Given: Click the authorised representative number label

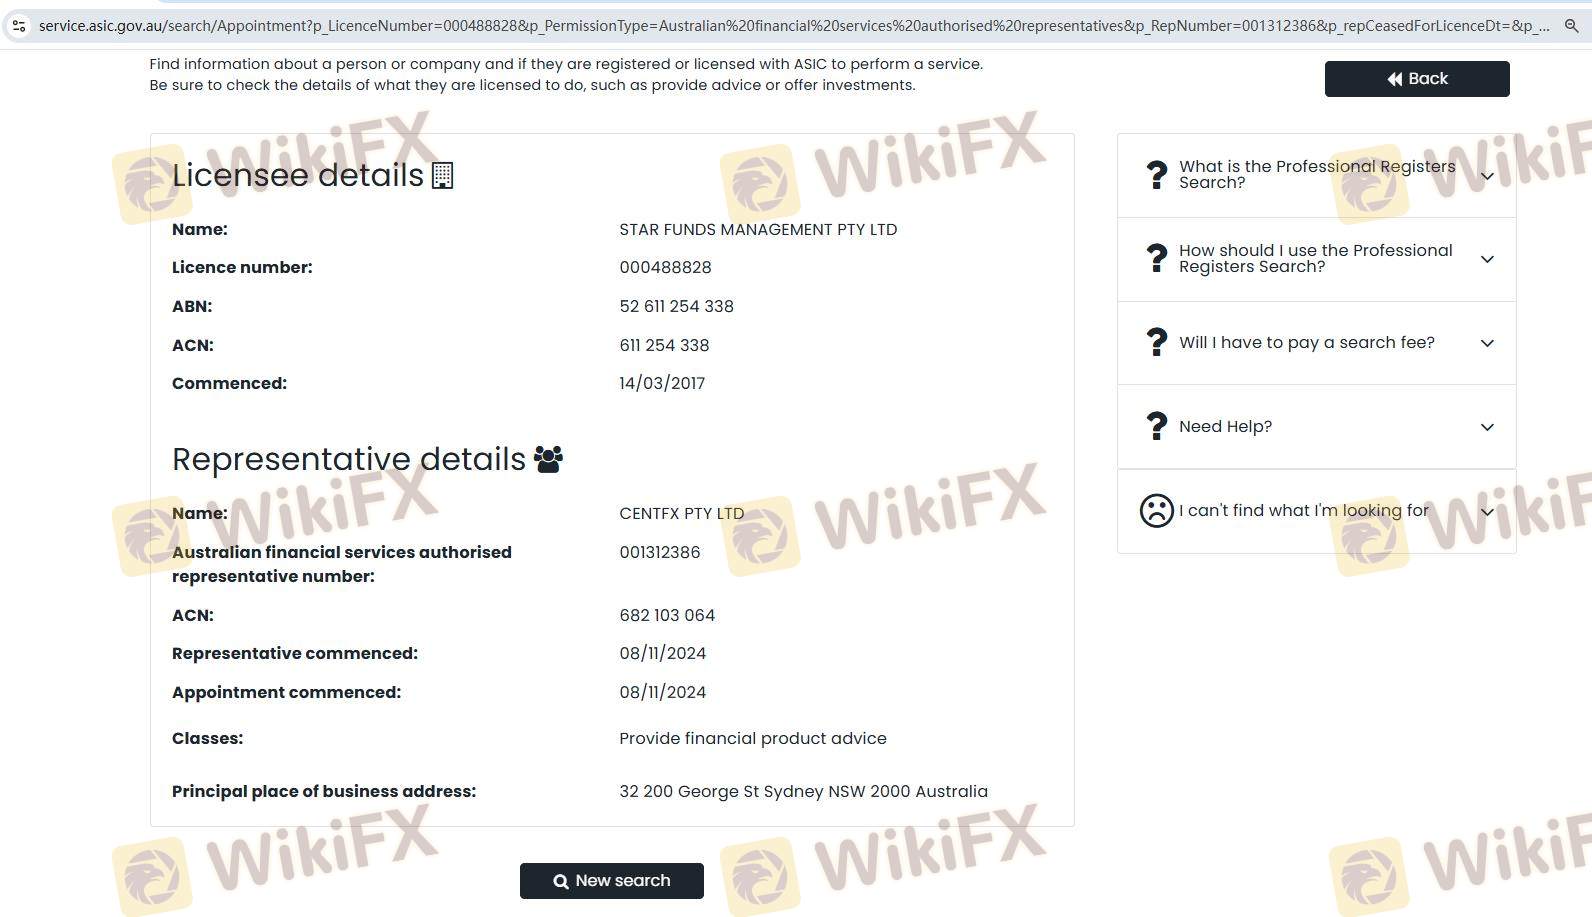Looking at the screenshot, I should point(342,564).
